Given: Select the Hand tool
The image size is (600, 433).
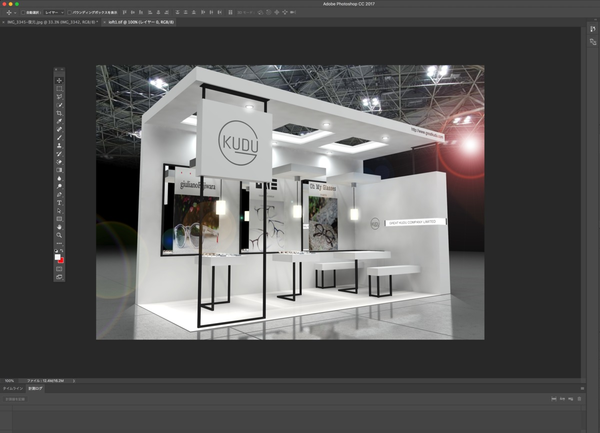Looking at the screenshot, I should tap(59, 227).
